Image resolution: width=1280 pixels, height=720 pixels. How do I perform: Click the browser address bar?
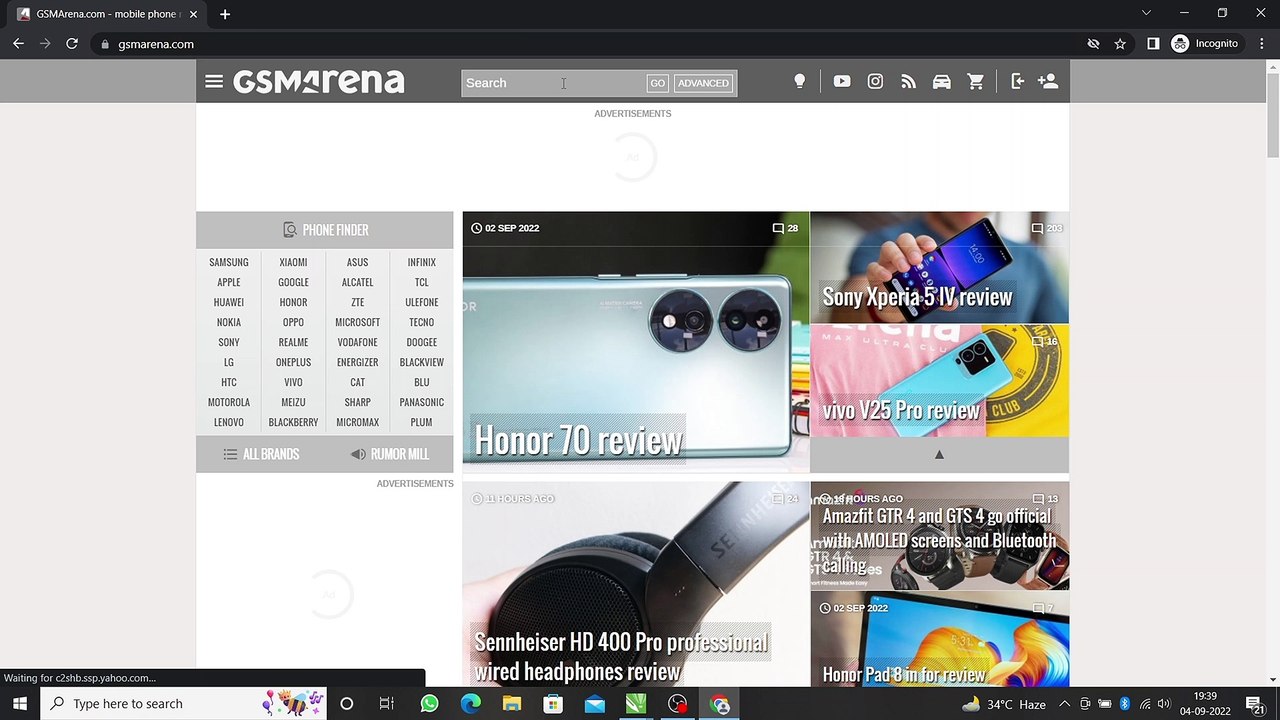point(590,44)
